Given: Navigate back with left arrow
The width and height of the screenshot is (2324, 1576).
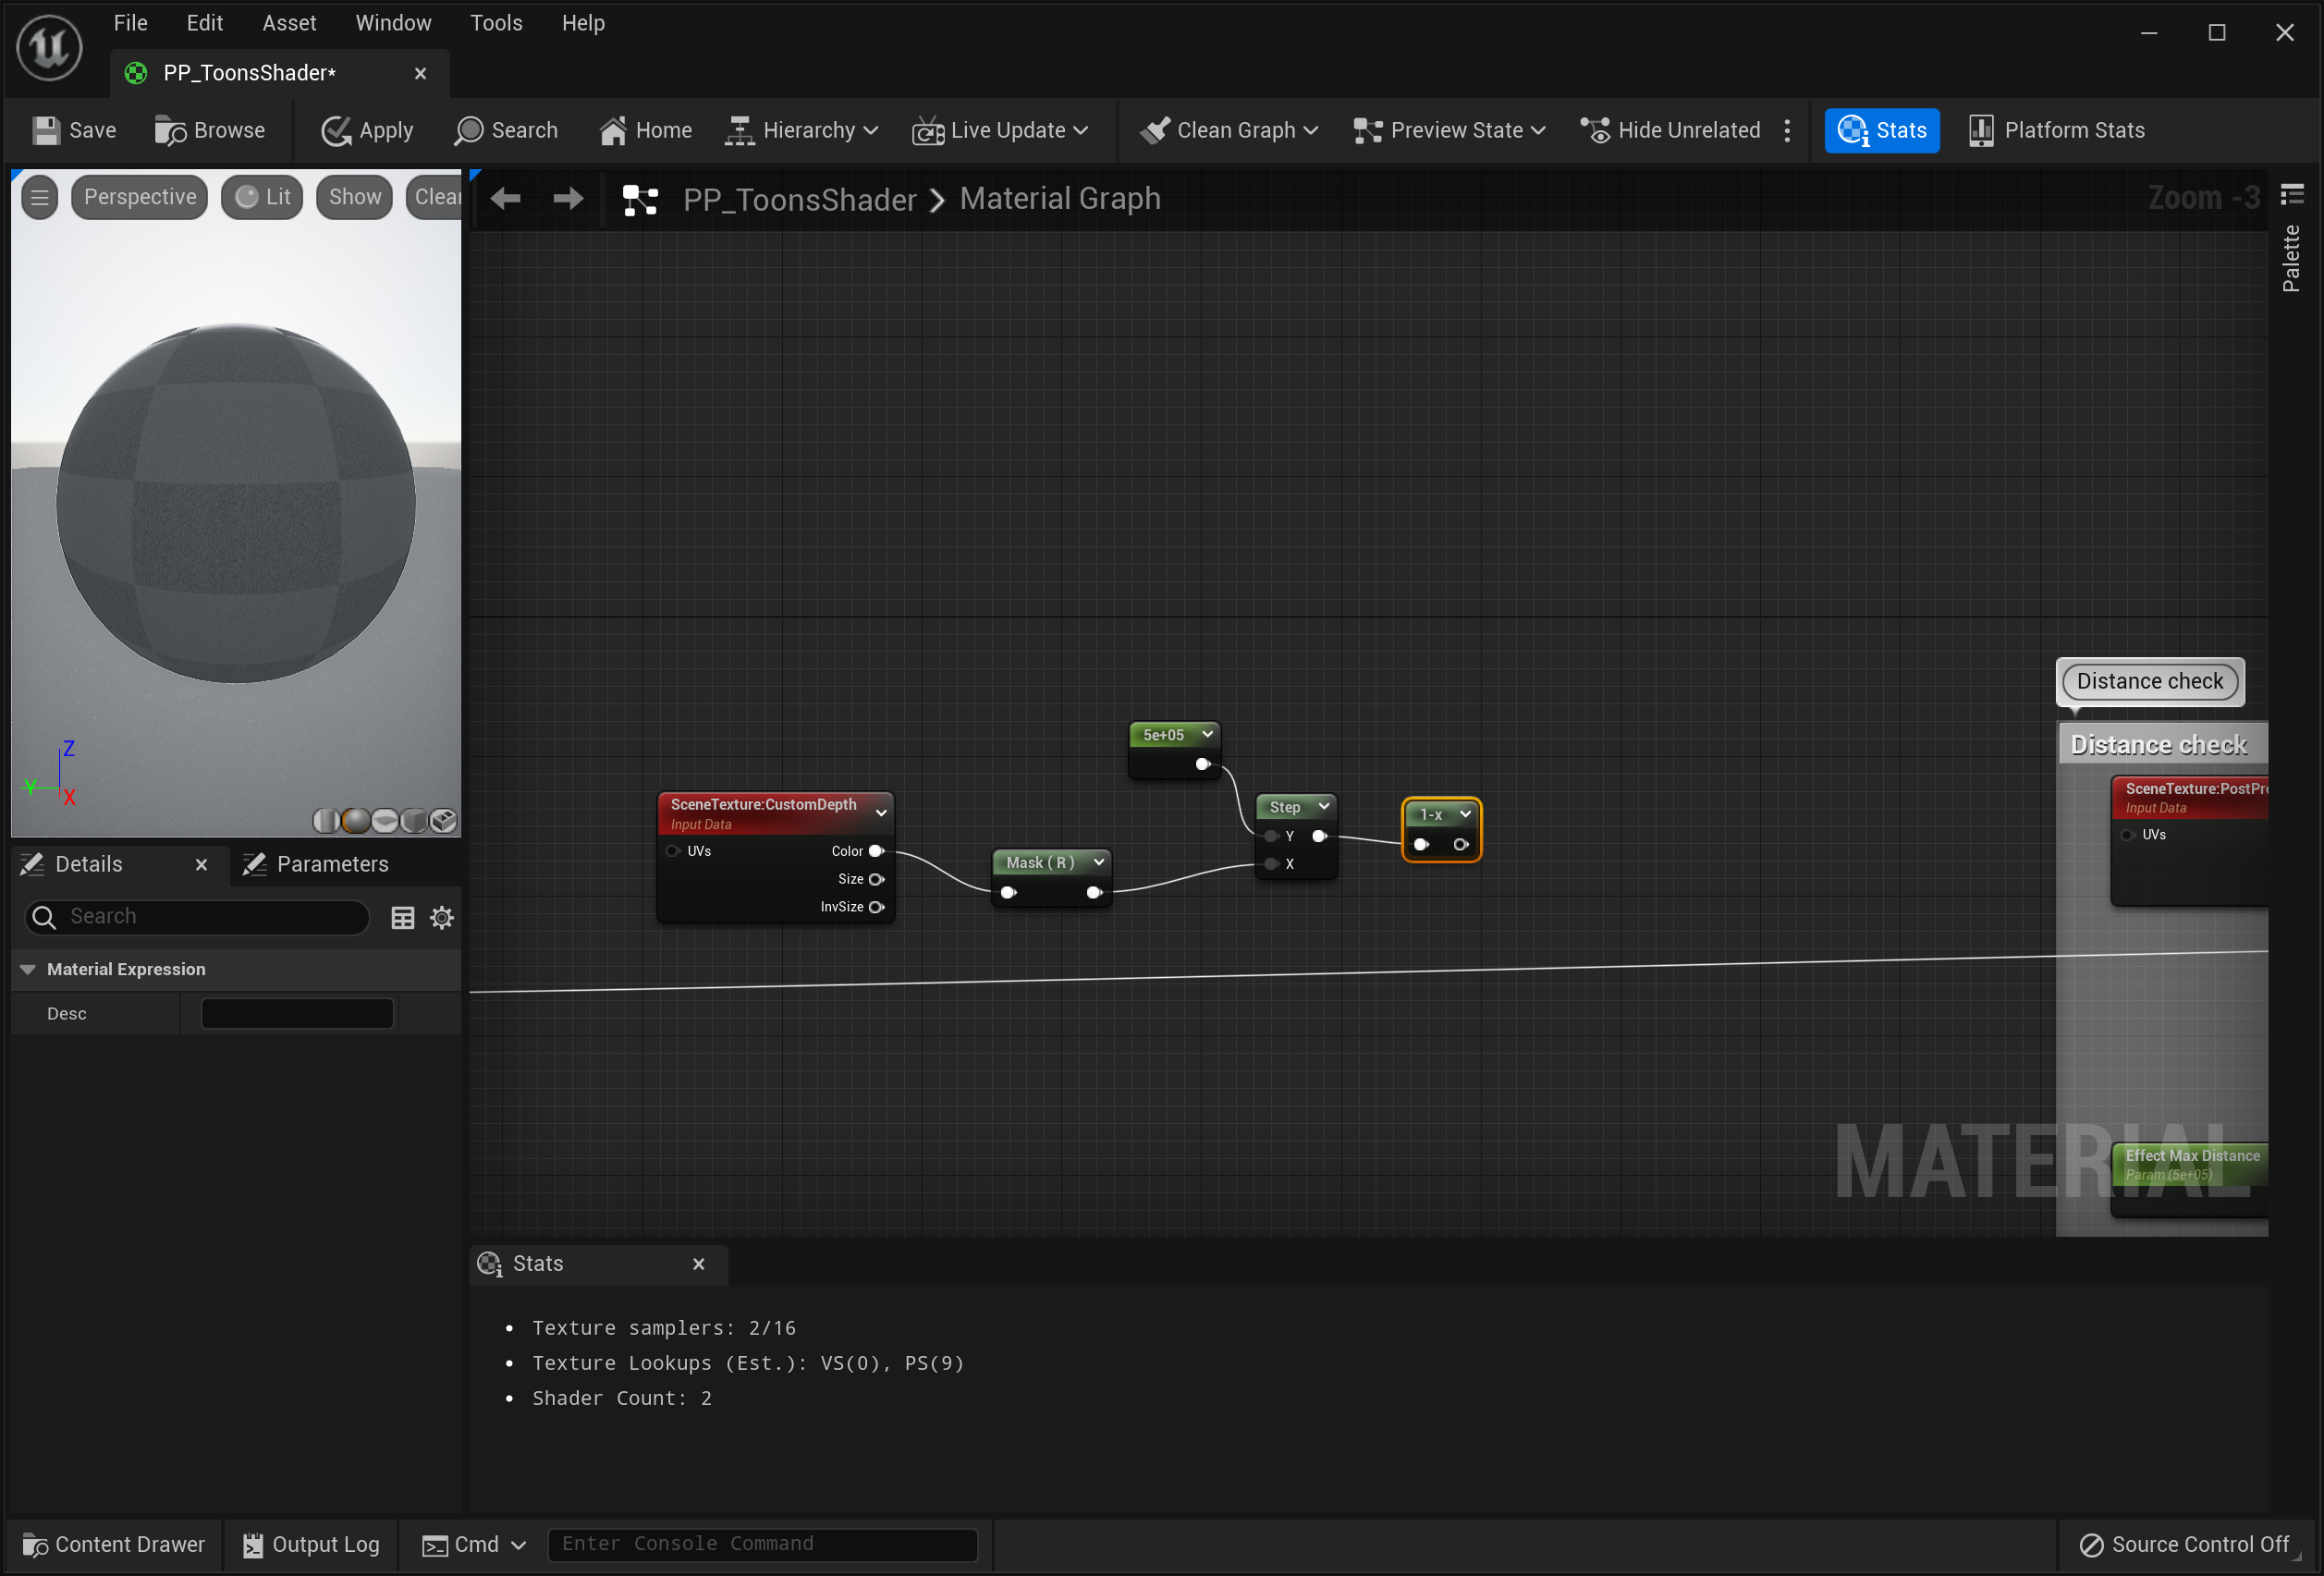Looking at the screenshot, I should (x=505, y=199).
